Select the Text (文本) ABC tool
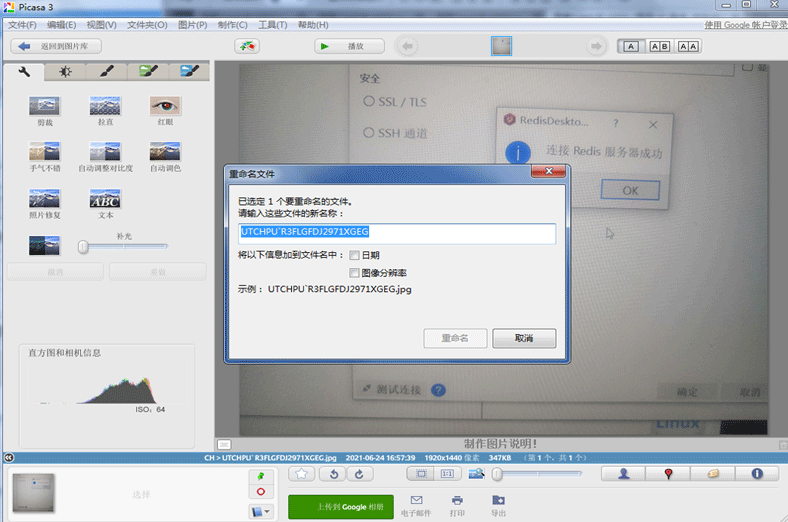Image resolution: width=788 pixels, height=522 pixels. [105, 198]
